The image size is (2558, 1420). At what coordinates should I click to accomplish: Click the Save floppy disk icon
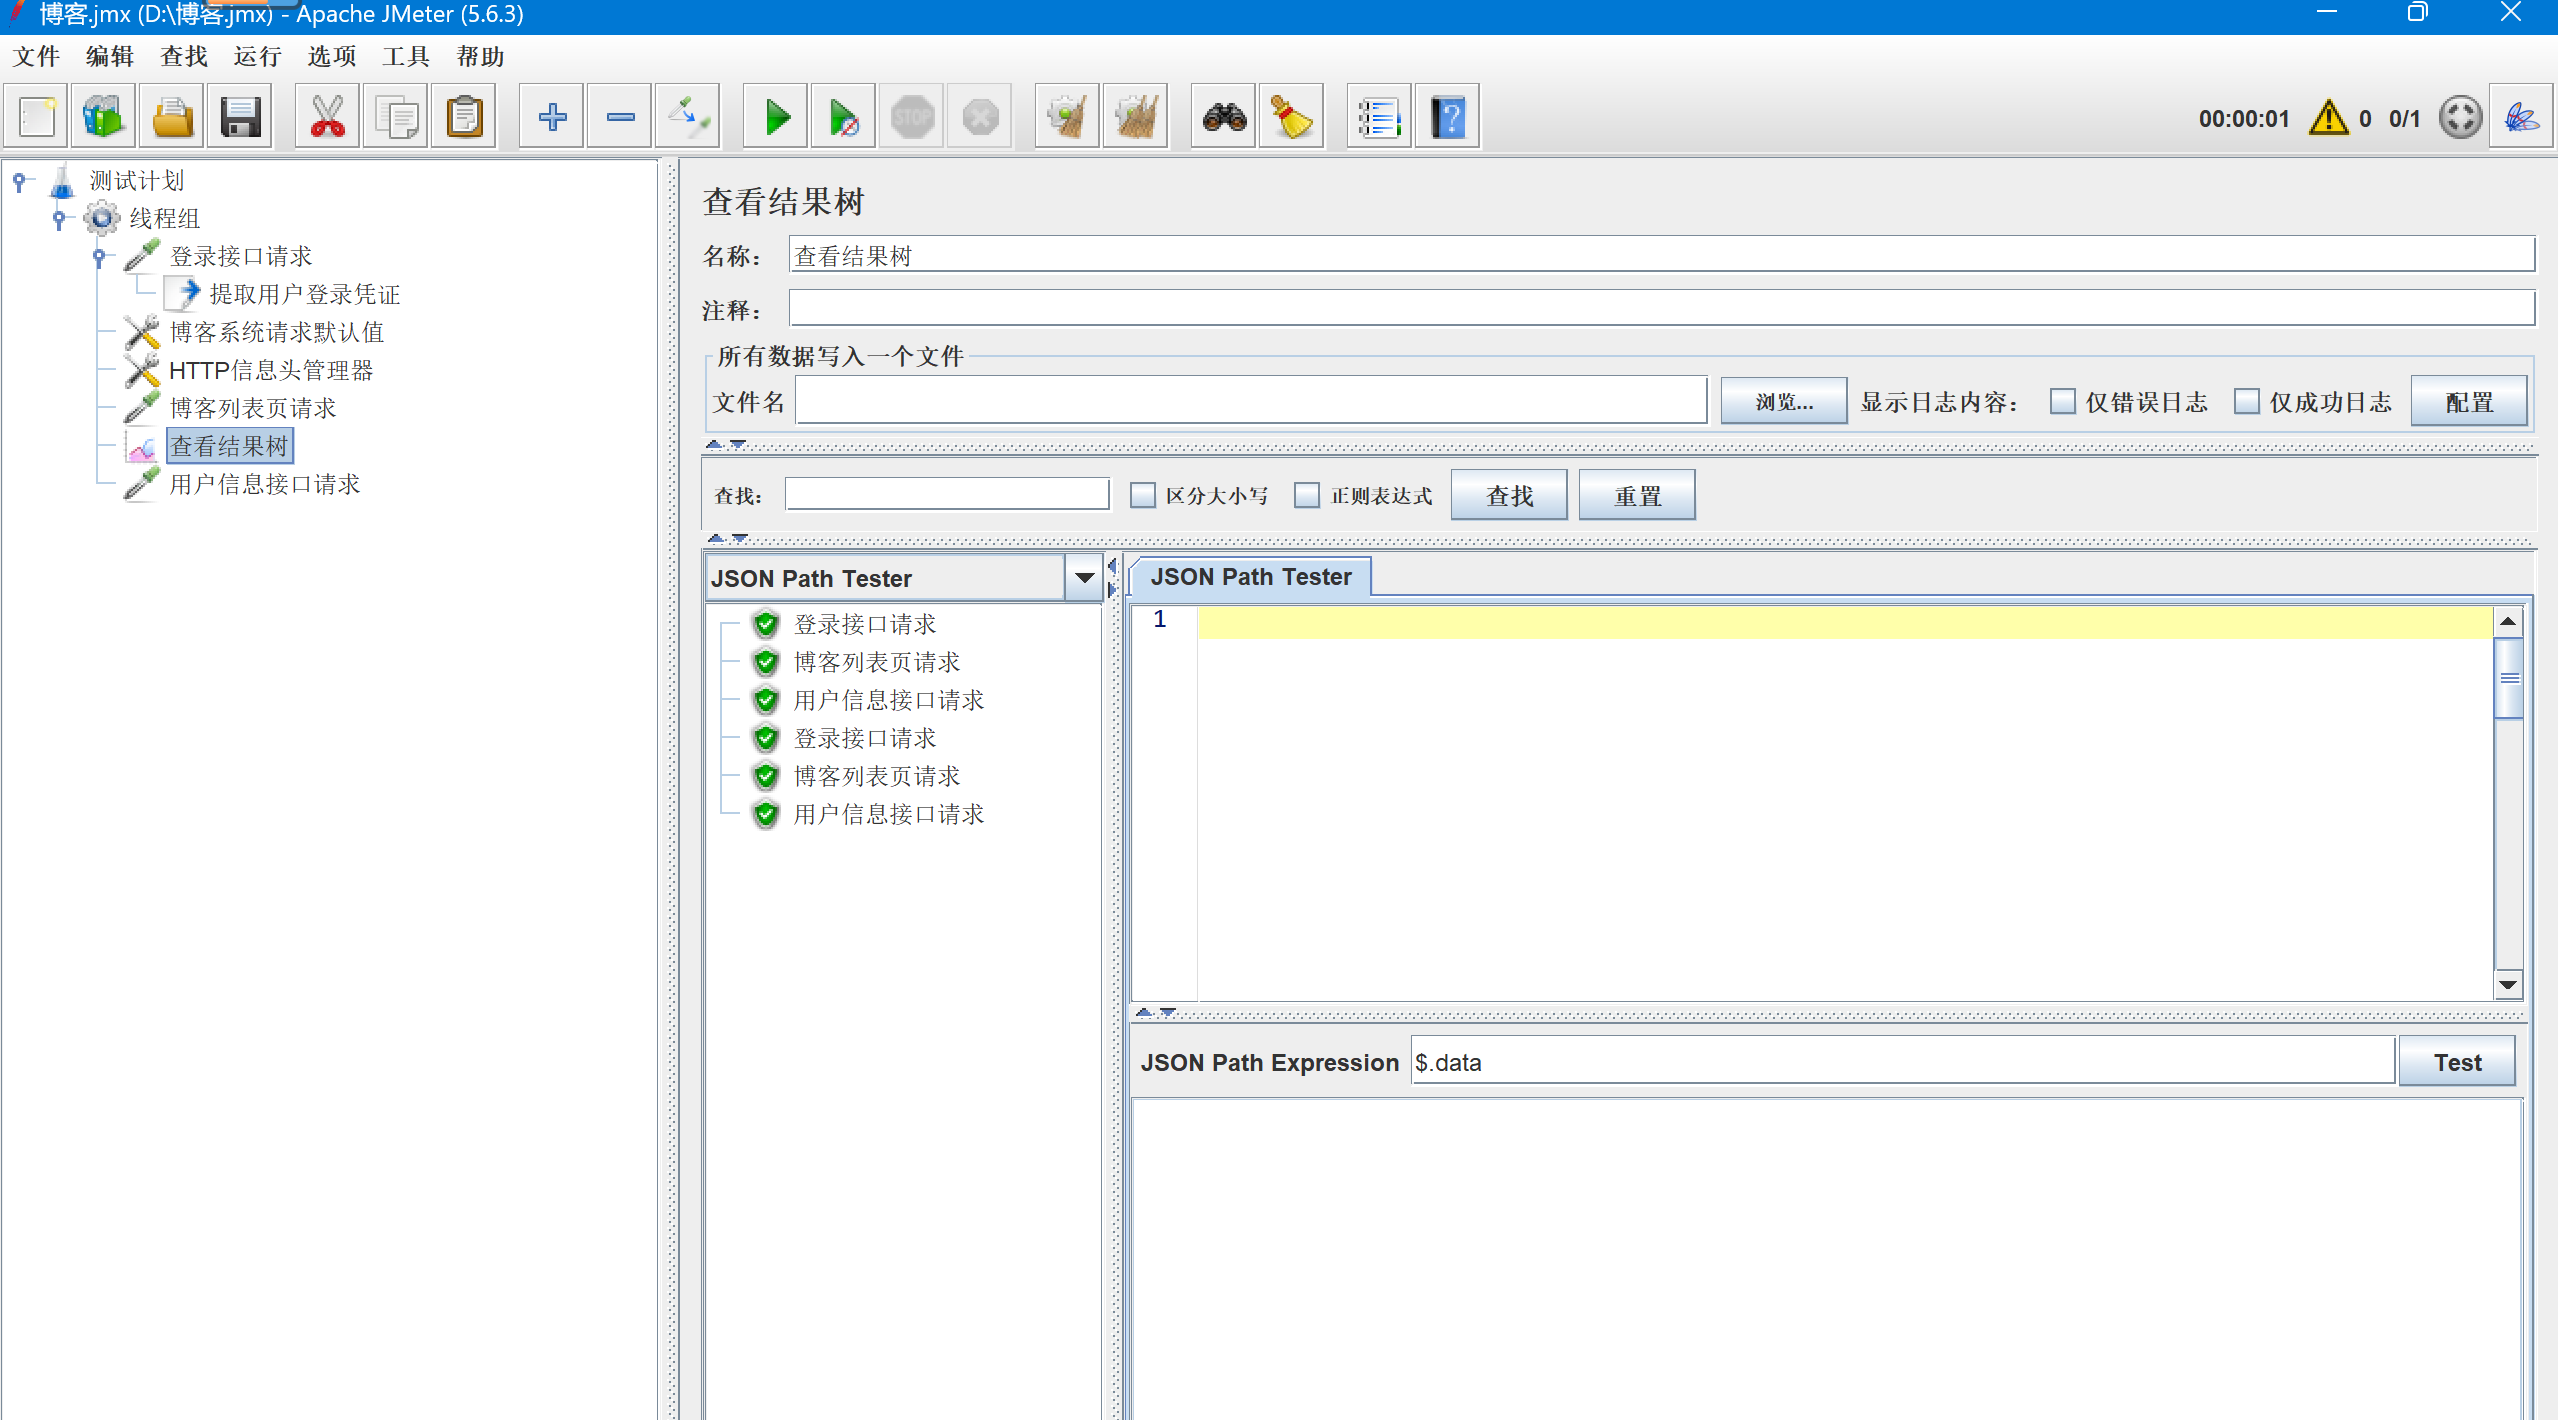(x=240, y=118)
